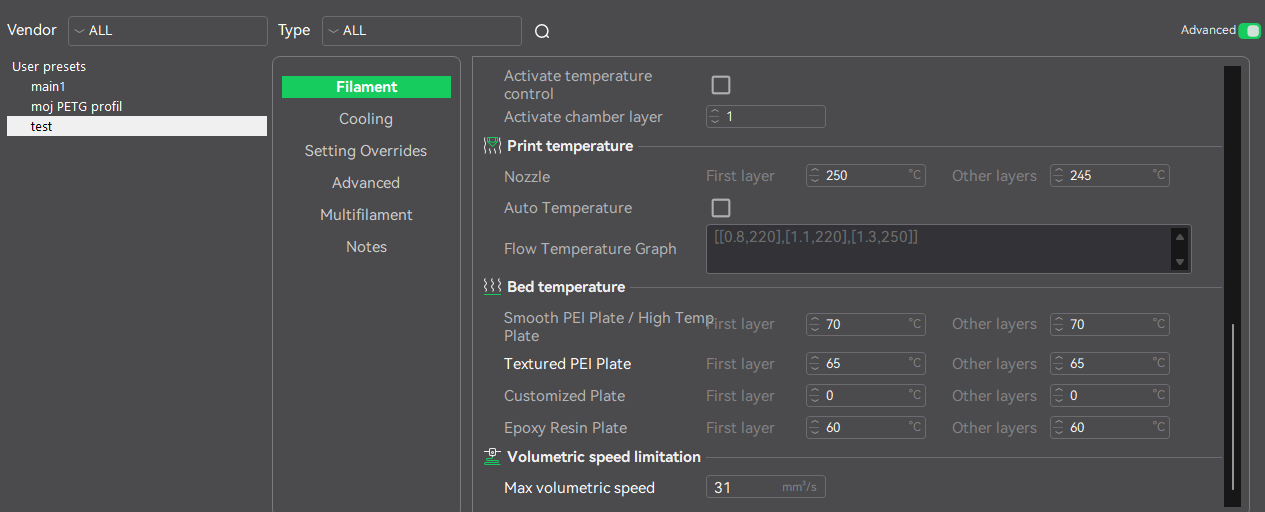Image resolution: width=1265 pixels, height=512 pixels.
Task: Select the main1 user preset
Action: click(48, 87)
